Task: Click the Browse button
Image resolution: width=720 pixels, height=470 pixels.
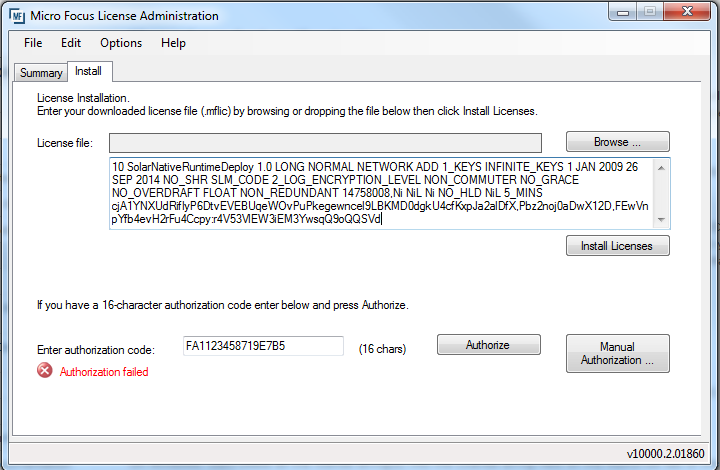Action: [x=617, y=142]
